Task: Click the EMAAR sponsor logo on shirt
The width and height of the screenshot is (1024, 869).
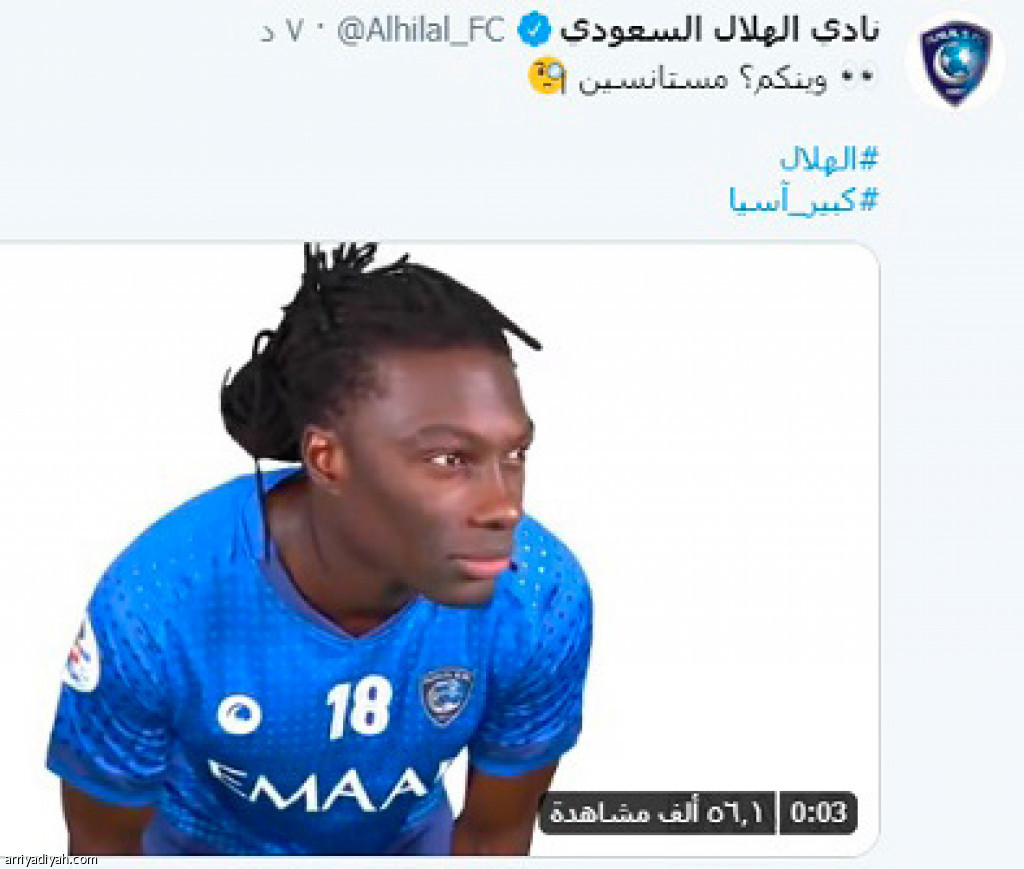Action: [x=328, y=788]
